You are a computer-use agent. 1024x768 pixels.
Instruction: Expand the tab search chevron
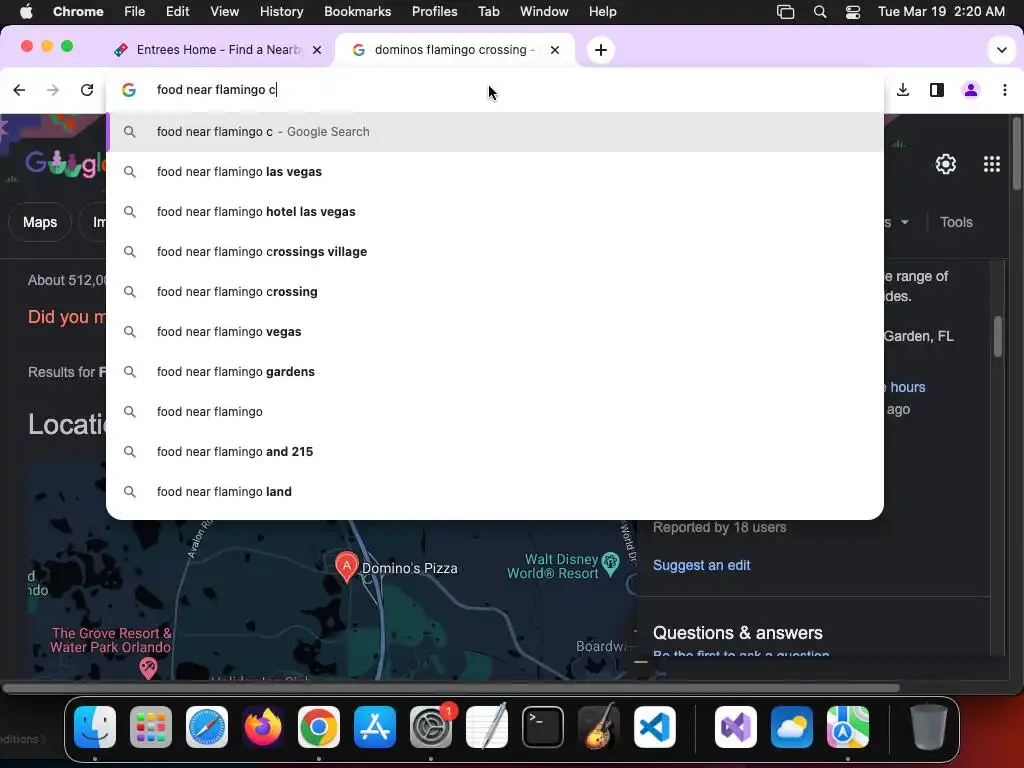click(1001, 50)
